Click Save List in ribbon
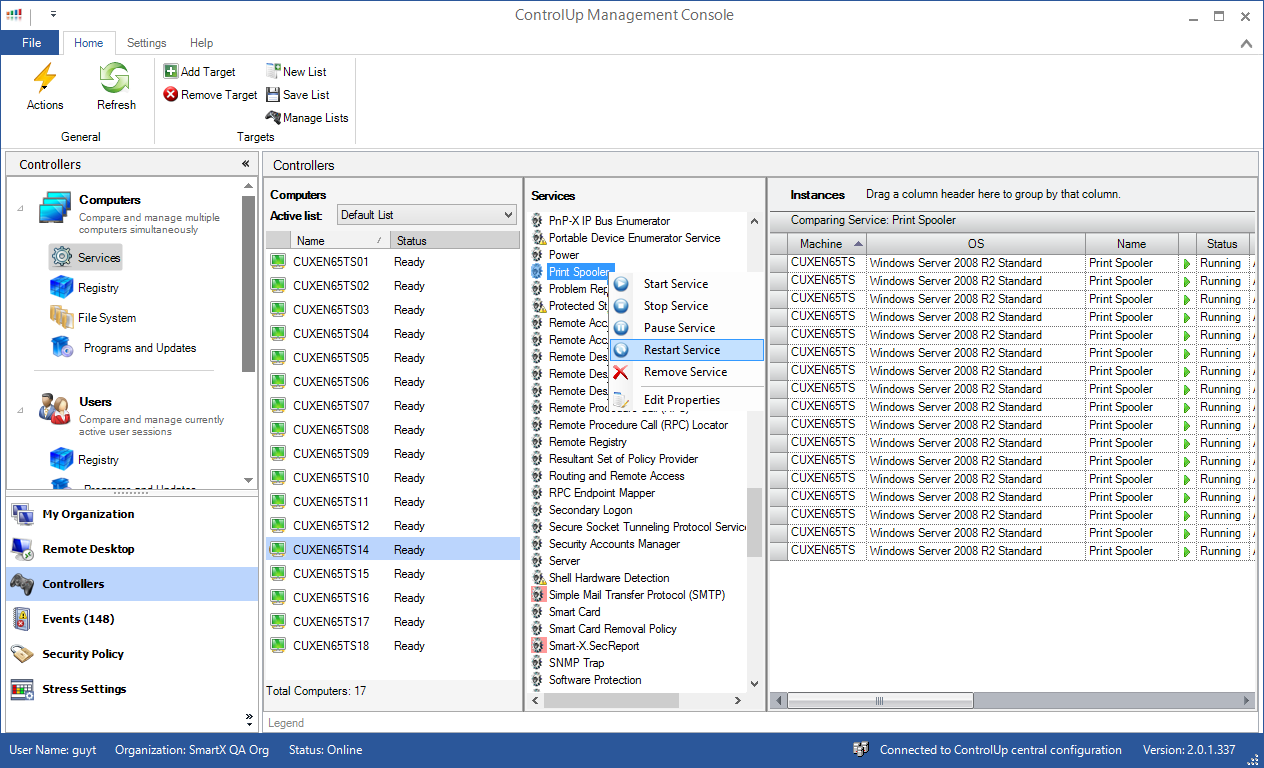This screenshot has width=1264, height=768. pos(297,95)
